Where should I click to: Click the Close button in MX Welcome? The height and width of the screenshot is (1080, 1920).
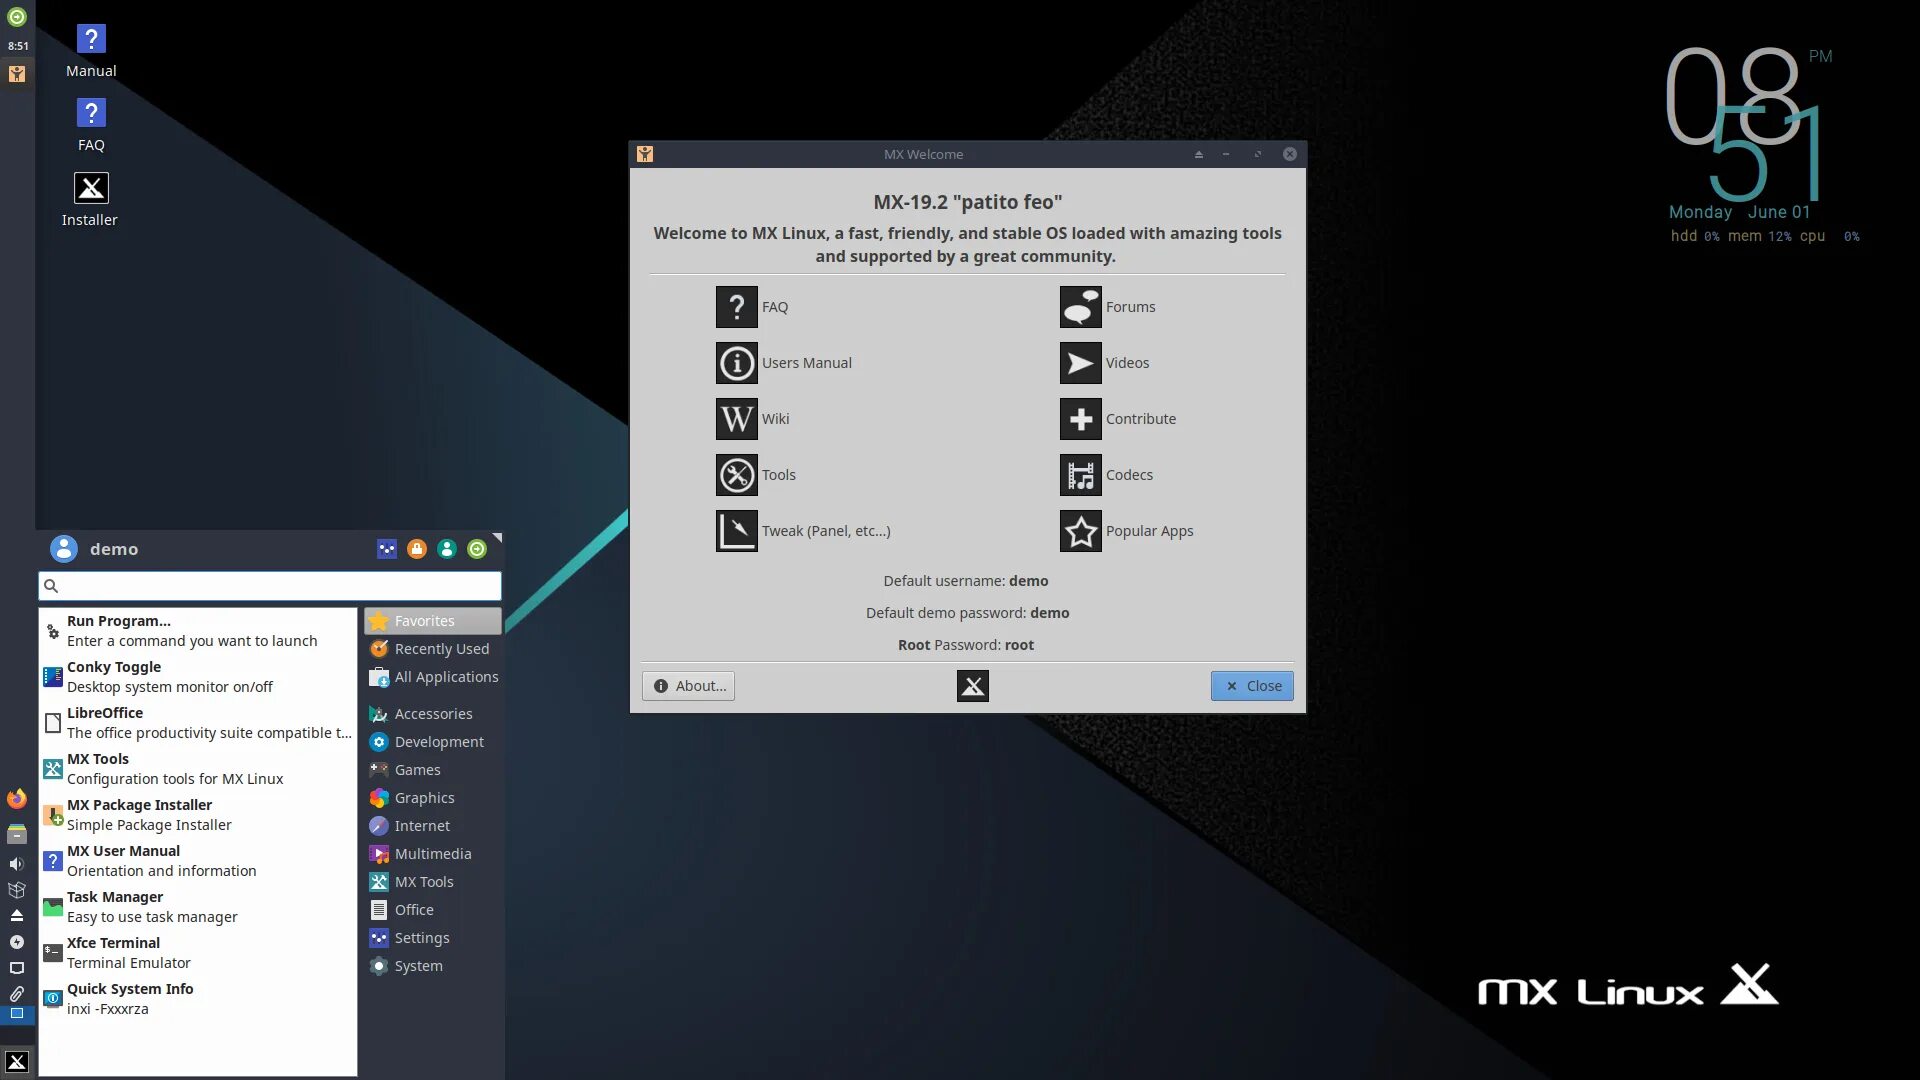coord(1252,686)
